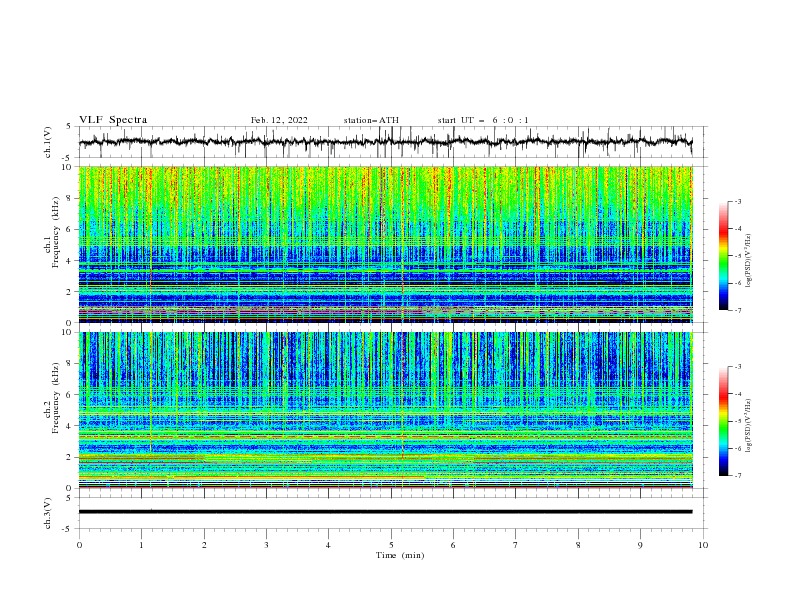792x612 pixels.
Task: Click the '-6' tick on the lower colorbar
Action: pos(737,448)
